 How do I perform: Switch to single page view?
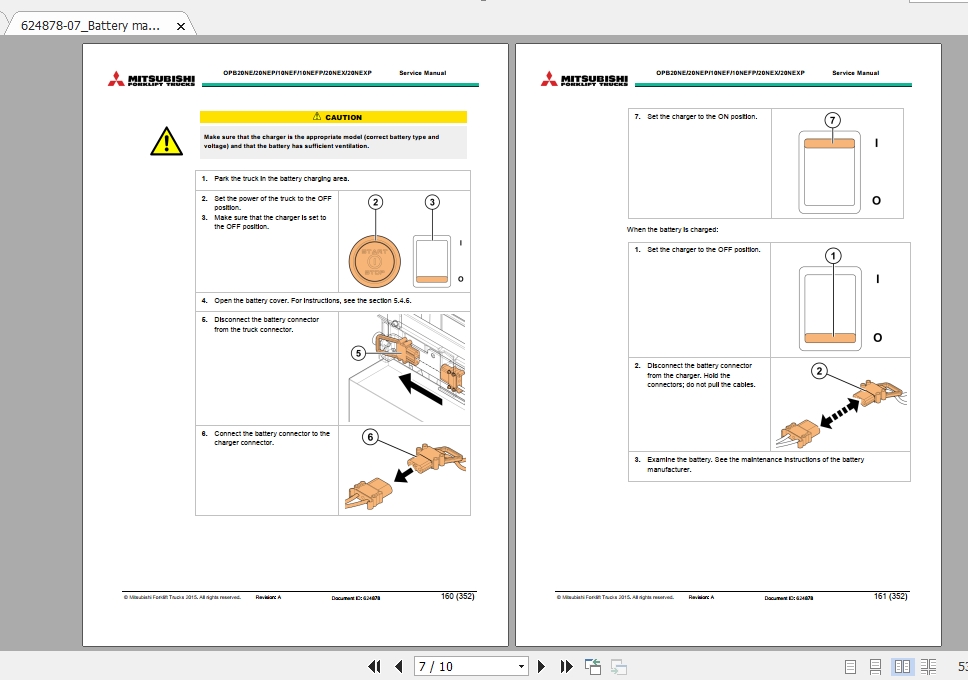coord(850,666)
